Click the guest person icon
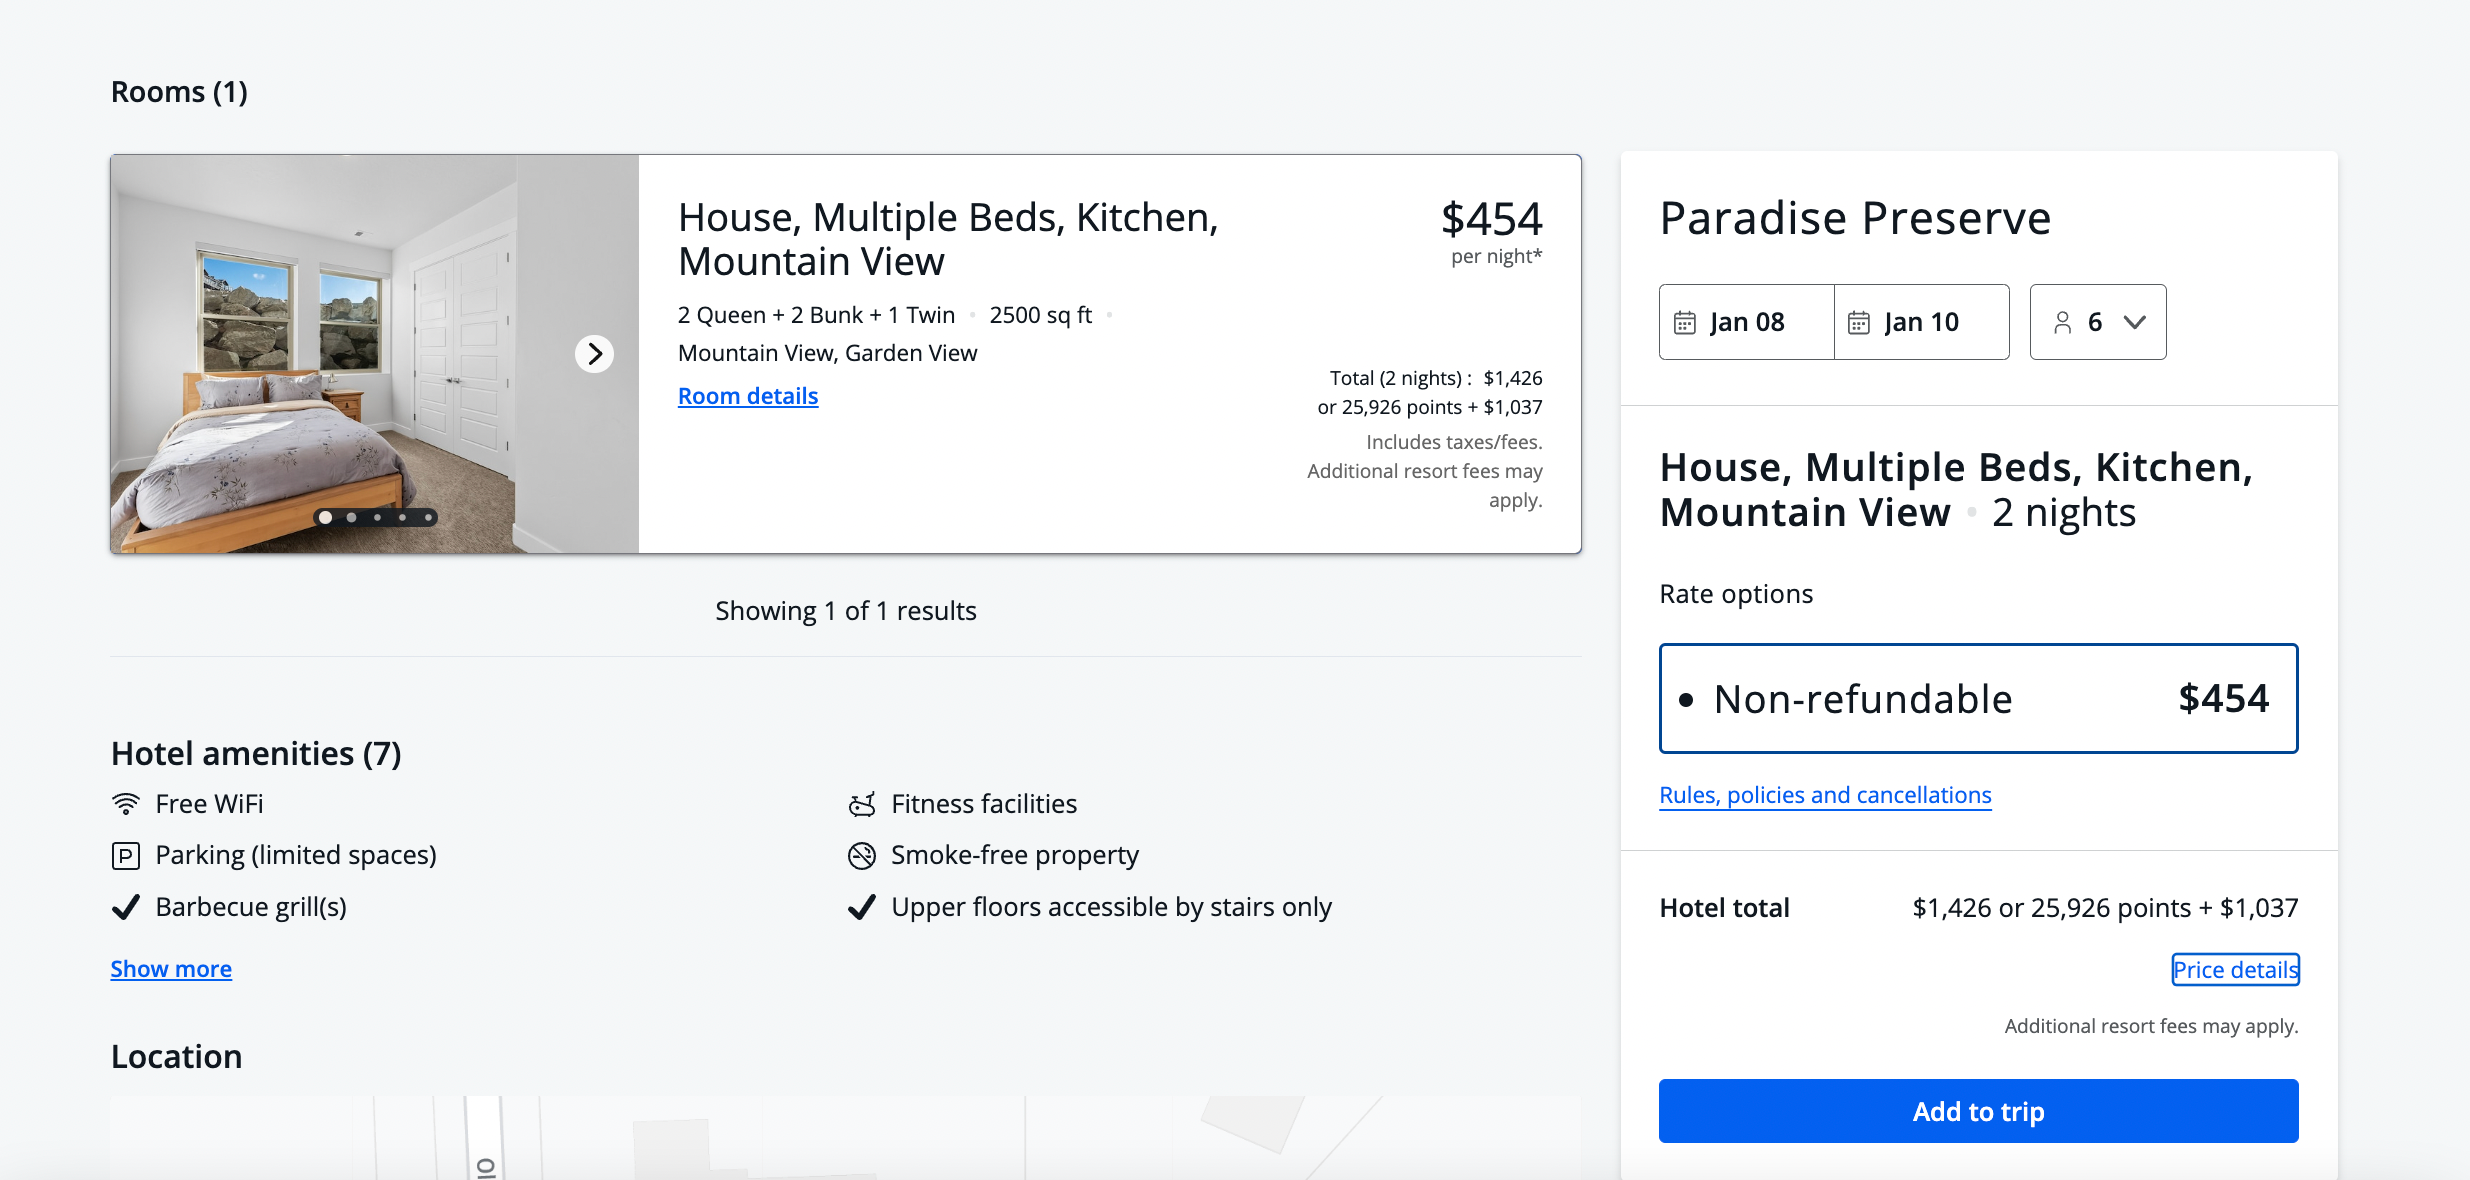The image size is (2470, 1180). [2062, 323]
